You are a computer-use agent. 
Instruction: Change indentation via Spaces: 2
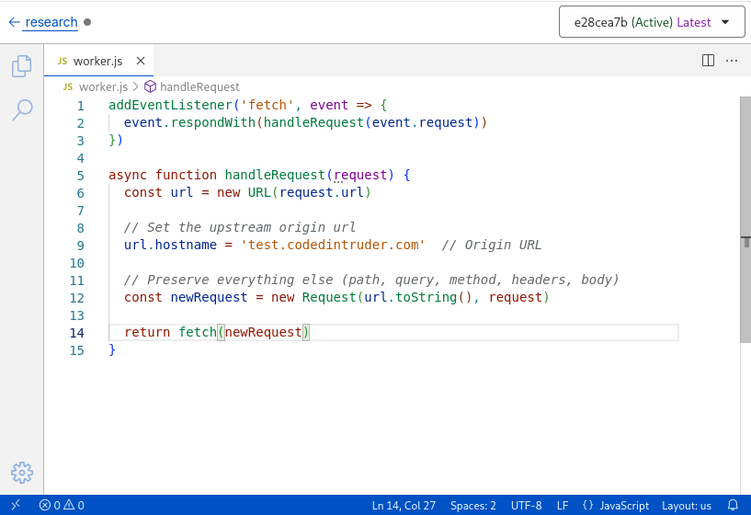coord(473,505)
